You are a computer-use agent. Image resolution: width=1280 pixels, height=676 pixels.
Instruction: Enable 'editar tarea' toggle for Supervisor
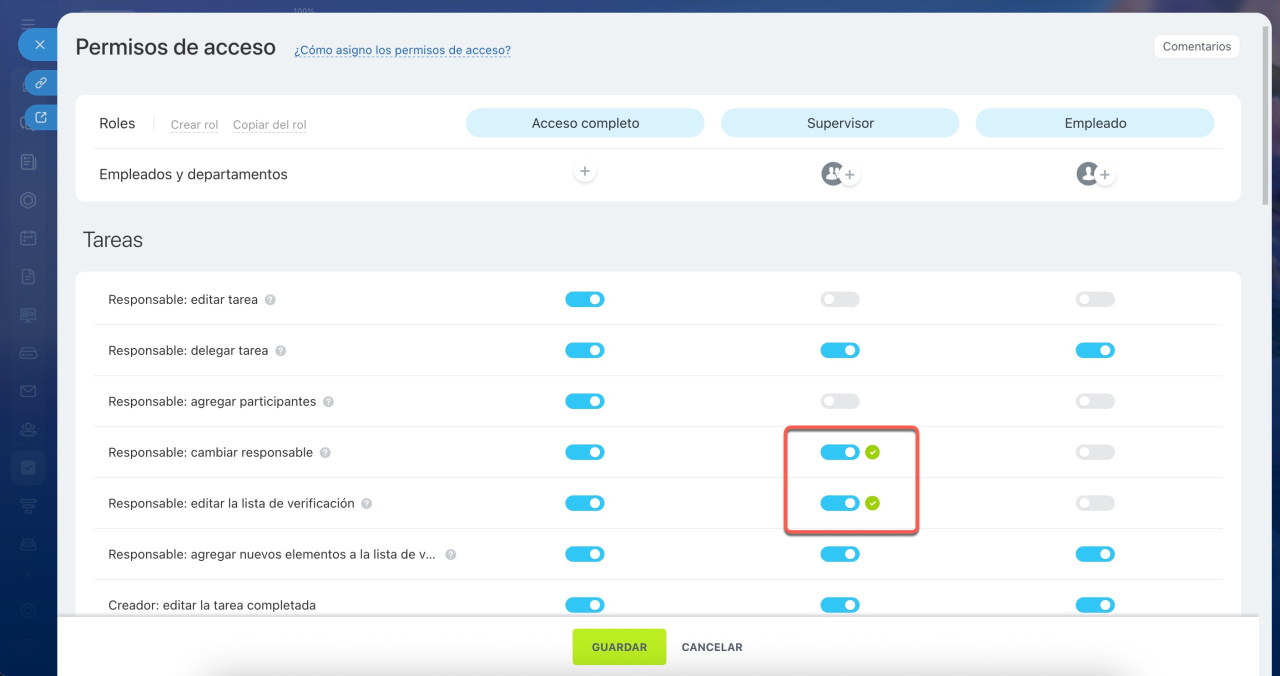[839, 300]
